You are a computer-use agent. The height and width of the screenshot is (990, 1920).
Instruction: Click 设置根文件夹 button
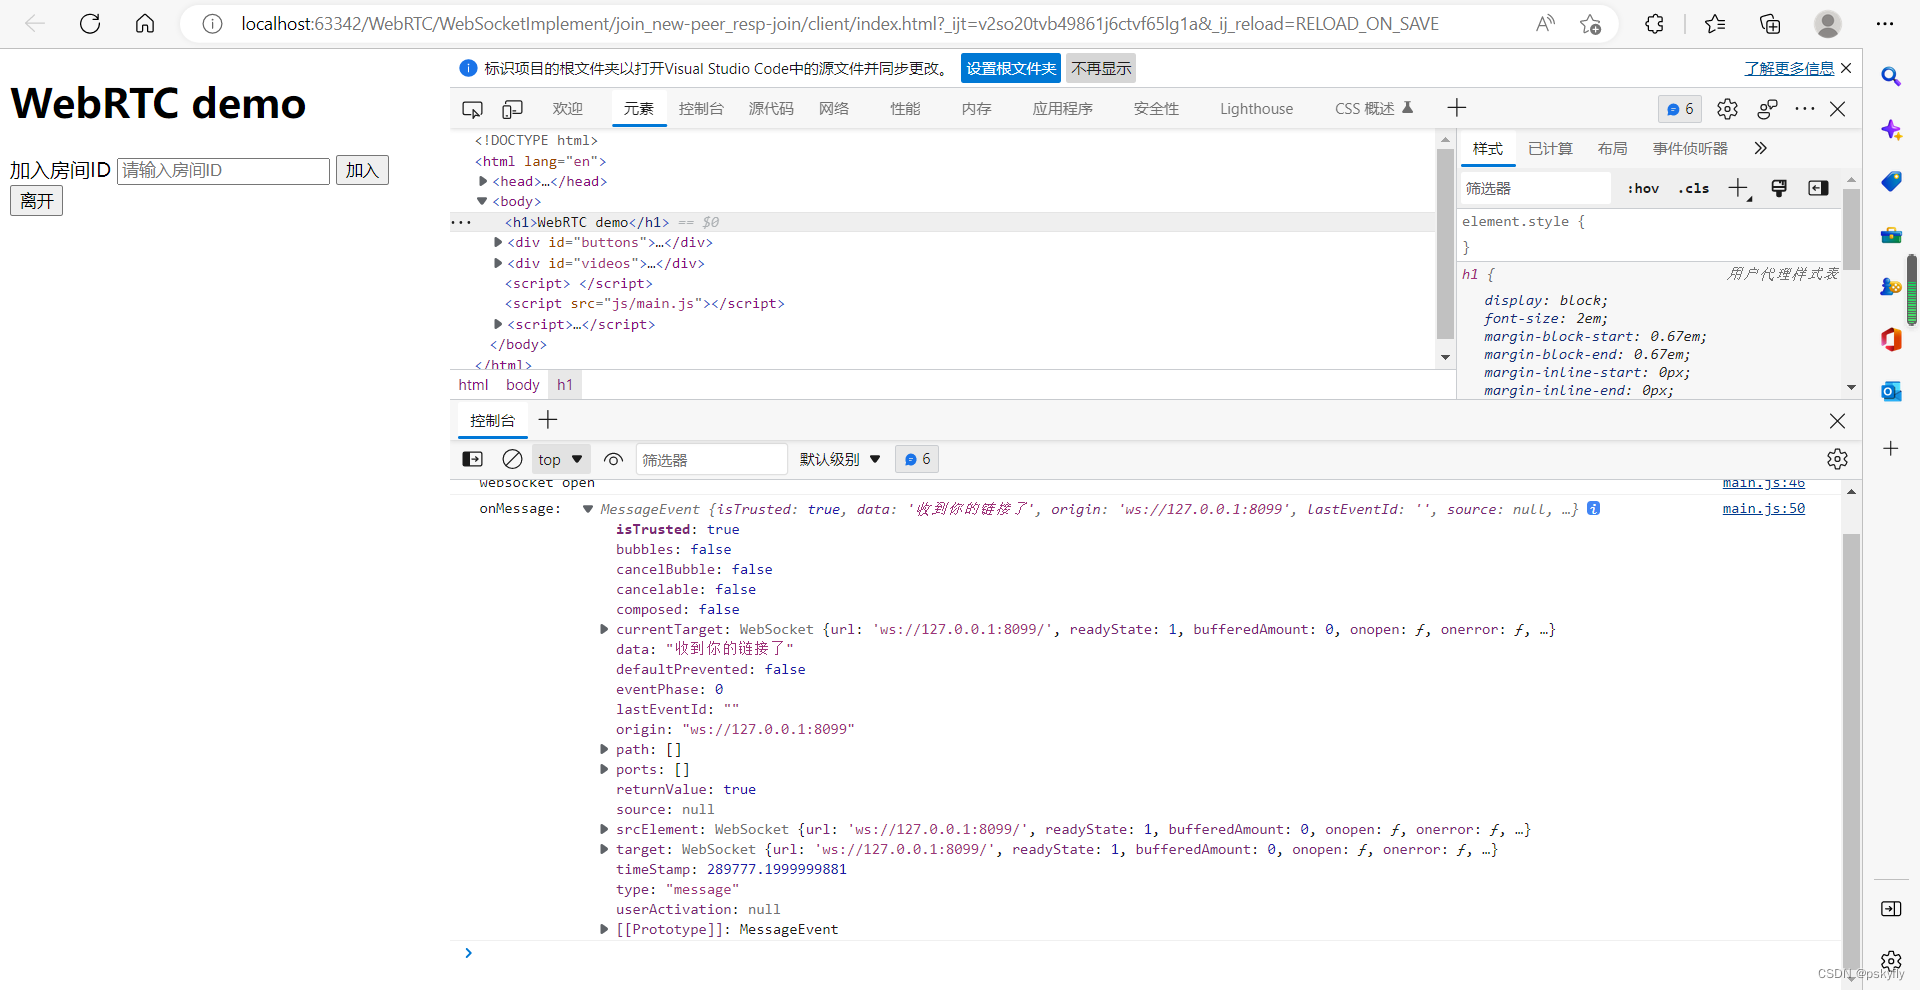(x=1011, y=68)
